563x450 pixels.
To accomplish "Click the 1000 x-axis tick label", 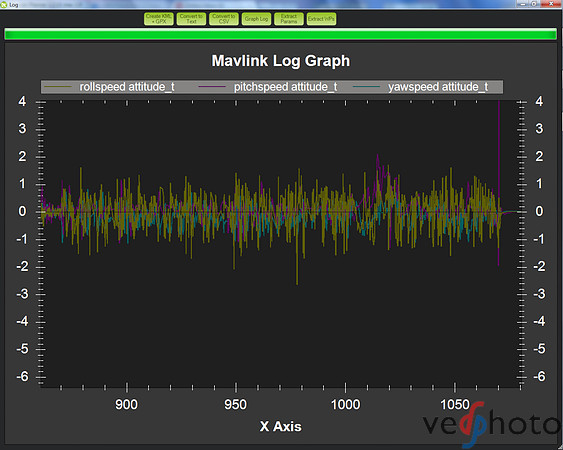I will point(345,405).
